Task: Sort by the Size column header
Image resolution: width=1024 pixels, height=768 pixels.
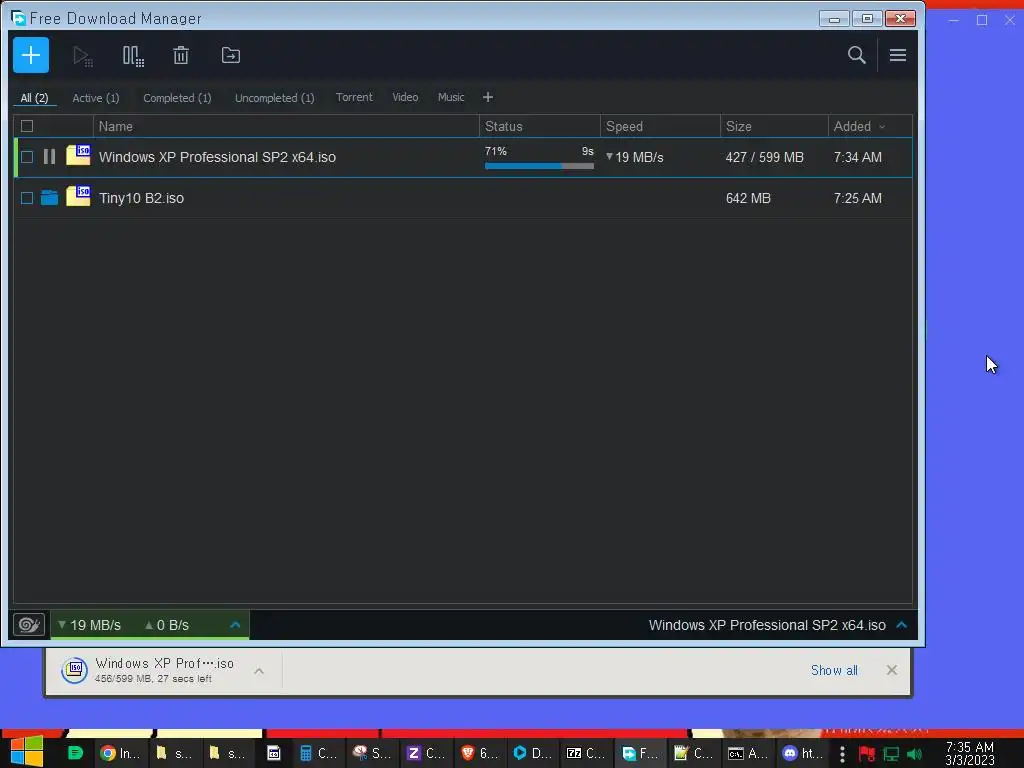Action: click(774, 126)
